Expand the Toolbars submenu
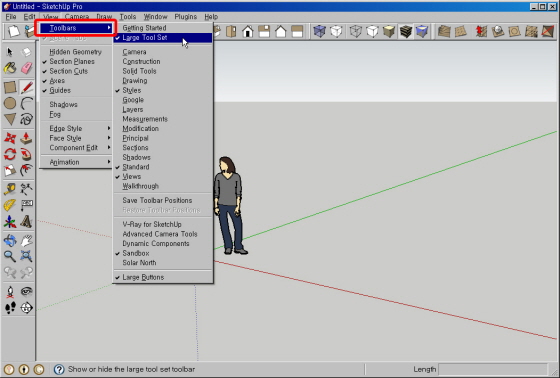The image size is (560, 378). click(76, 28)
